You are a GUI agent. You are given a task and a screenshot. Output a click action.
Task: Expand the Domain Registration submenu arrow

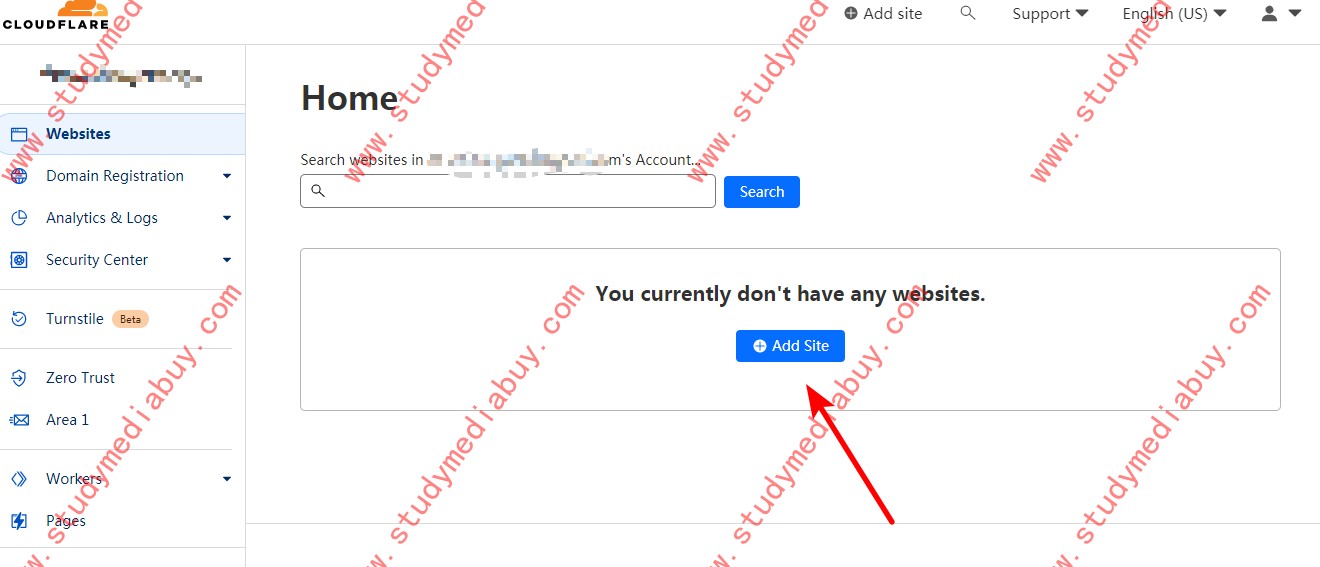tap(227, 176)
